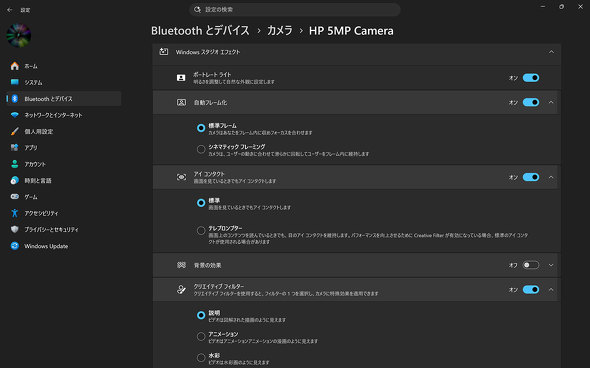590x368 pixels.
Task: Click the システム monitor icon
Action: [15, 82]
